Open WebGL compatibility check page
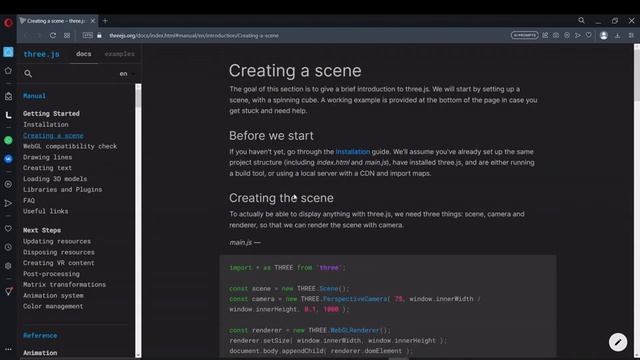Screen dimensions: 640x360 [70, 146]
